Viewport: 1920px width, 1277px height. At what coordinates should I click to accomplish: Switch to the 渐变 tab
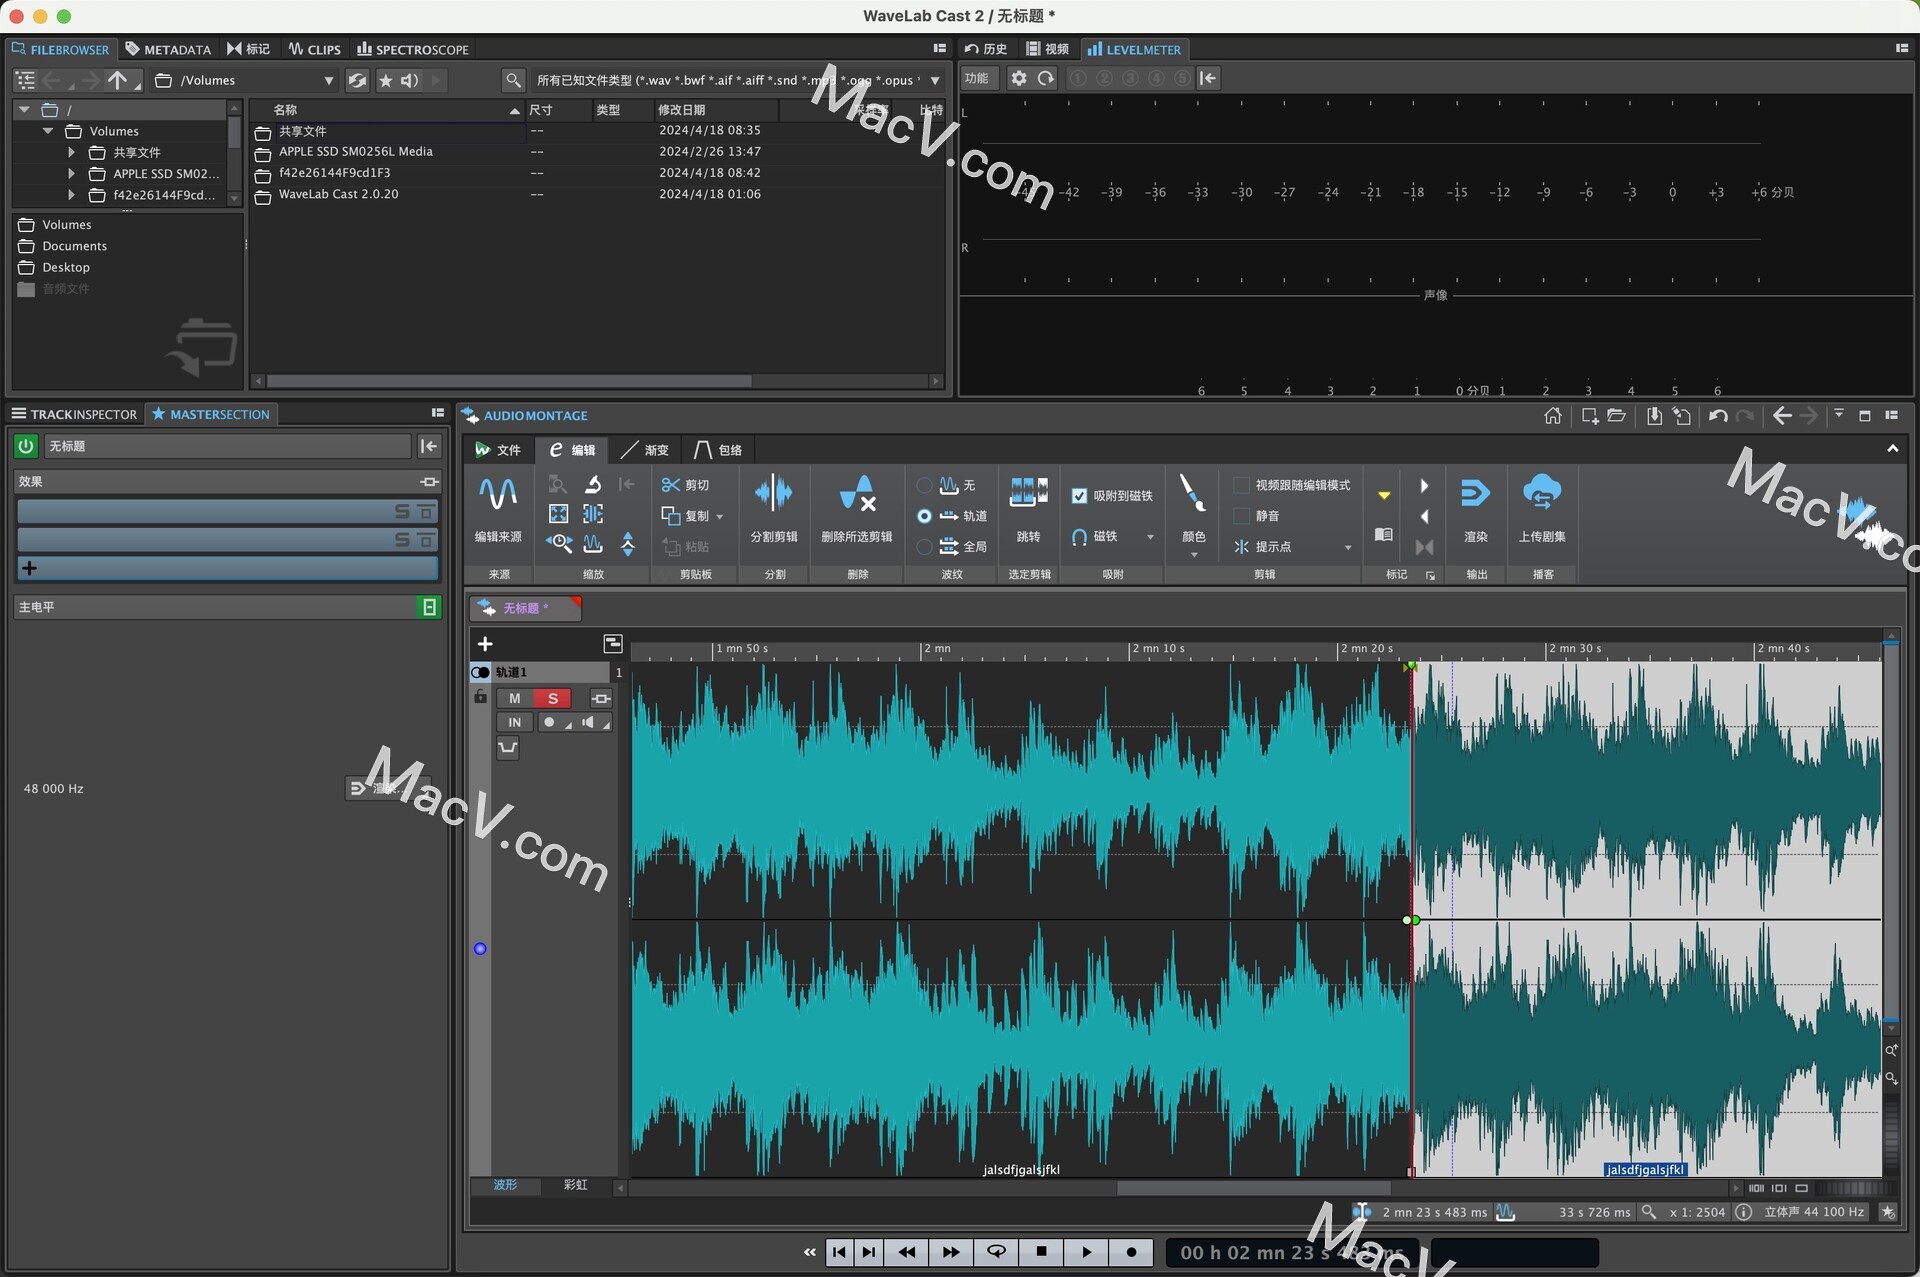point(646,450)
